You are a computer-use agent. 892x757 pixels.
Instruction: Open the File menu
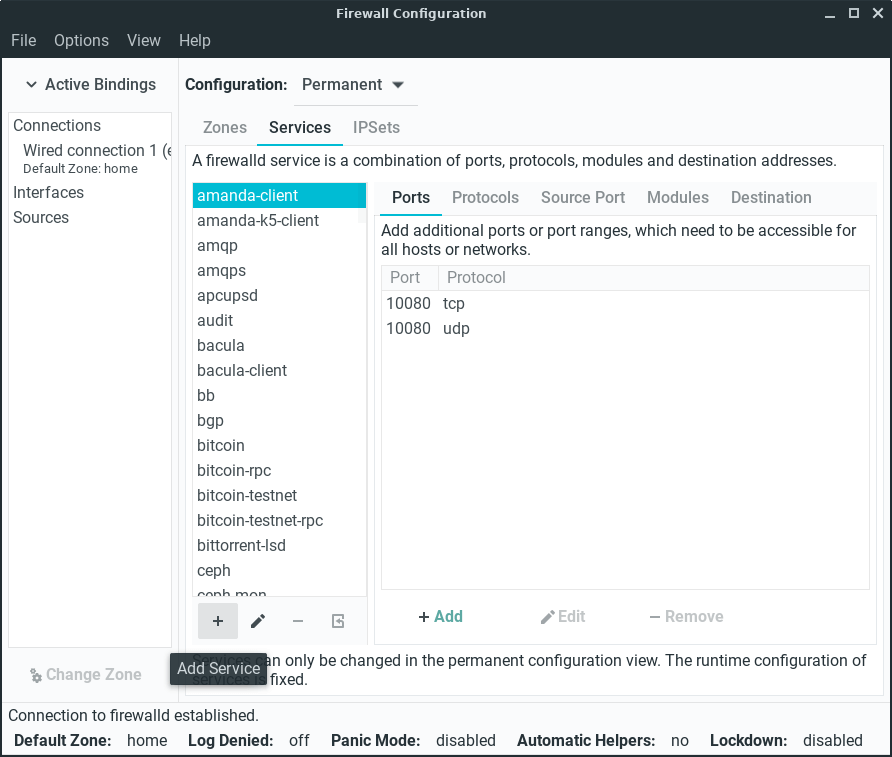(23, 41)
